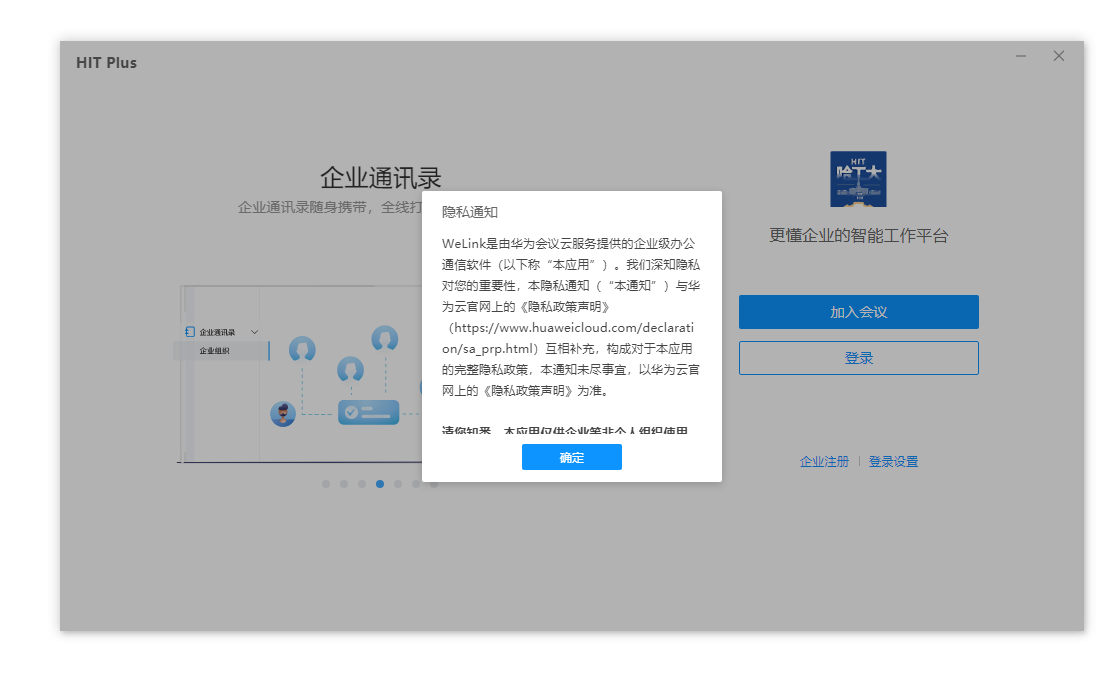Select the third carousel page dot

tap(362, 484)
